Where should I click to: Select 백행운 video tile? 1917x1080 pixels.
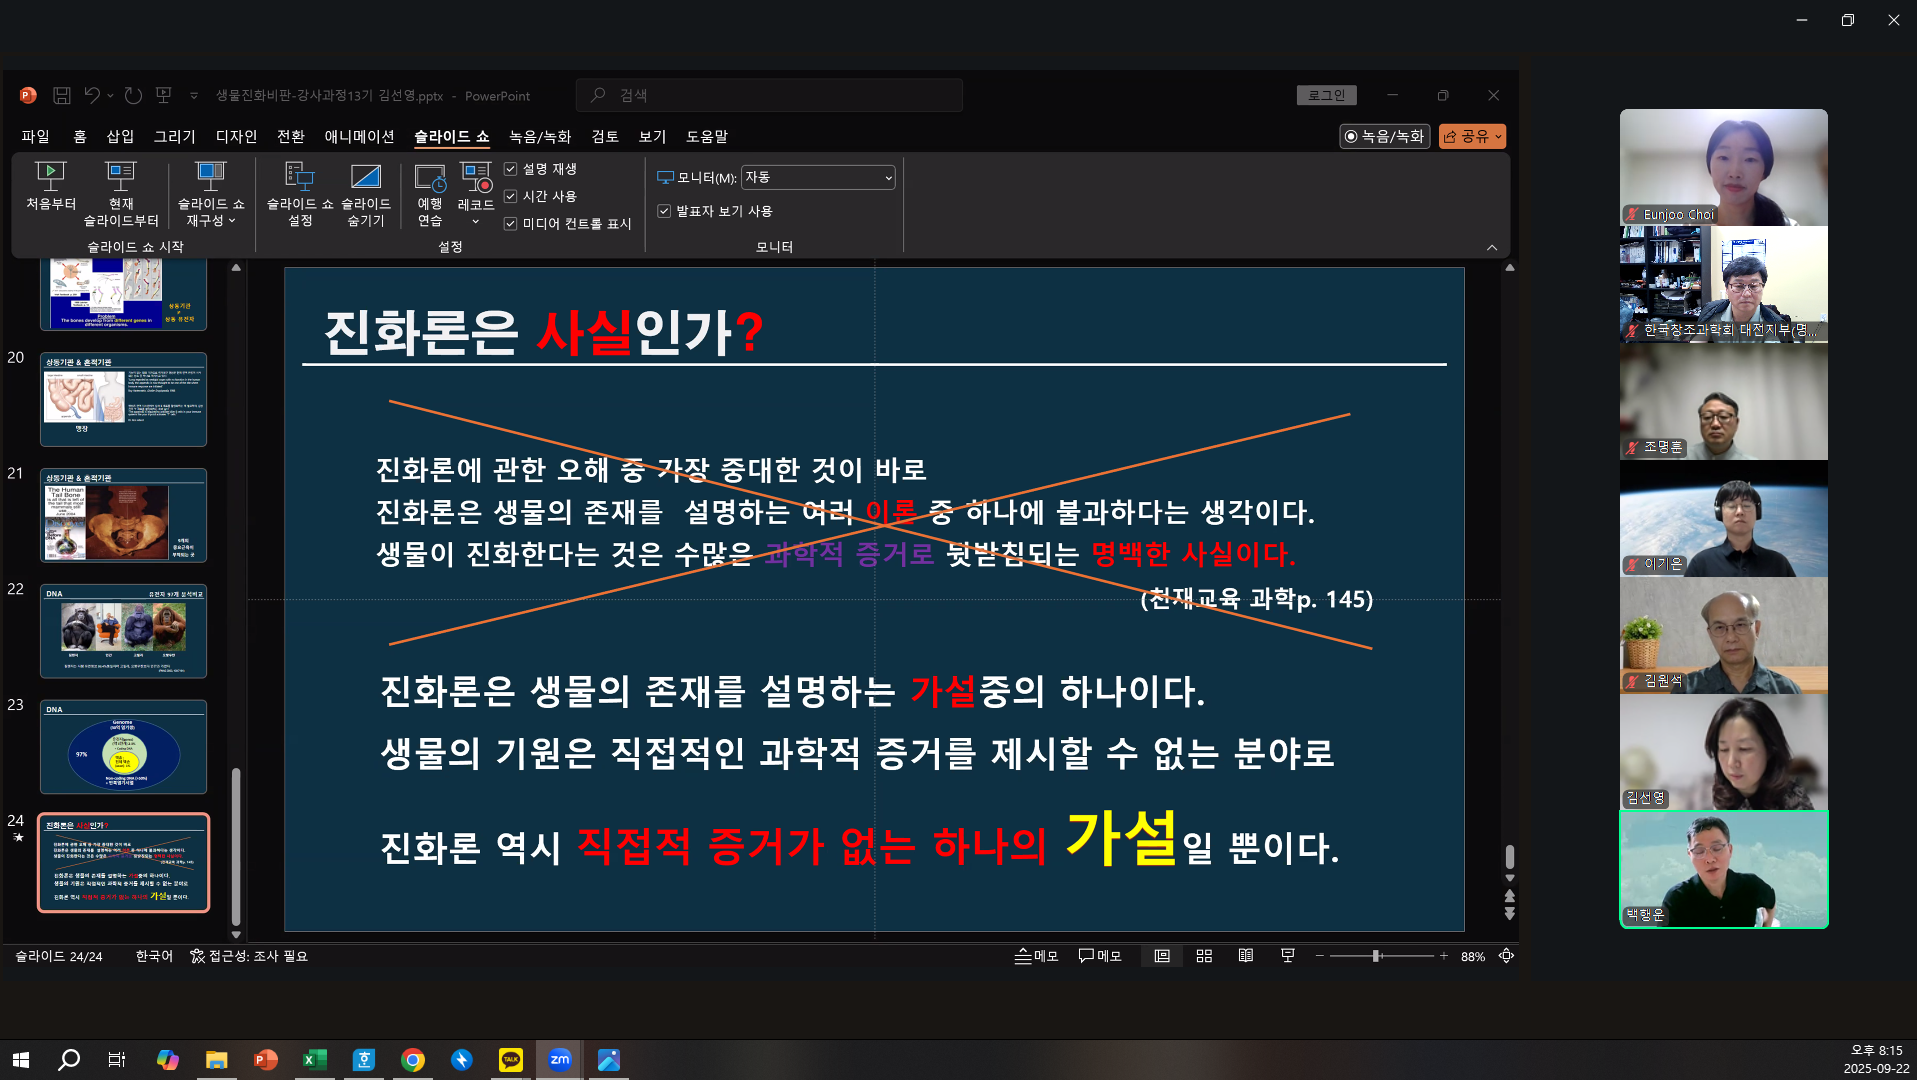point(1723,869)
